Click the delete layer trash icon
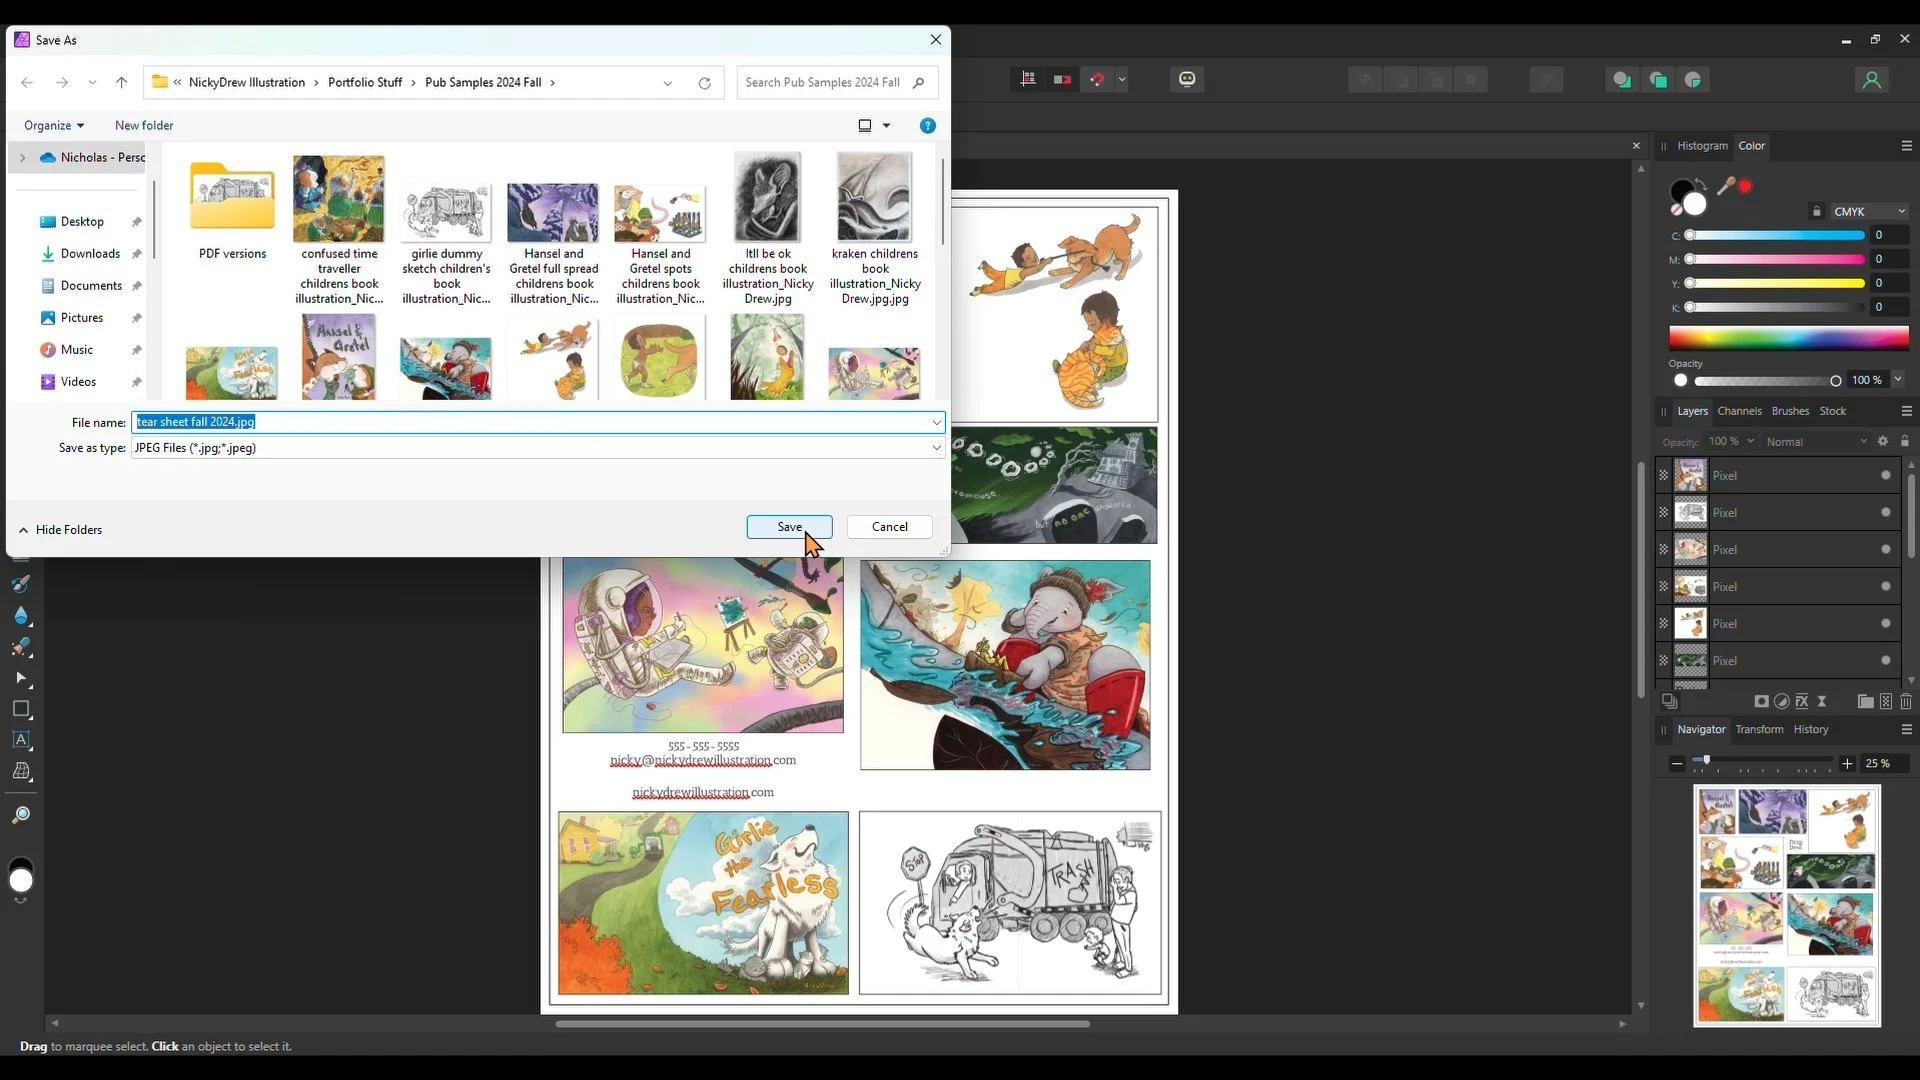Viewport: 1920px width, 1080px height. coord(1906,702)
